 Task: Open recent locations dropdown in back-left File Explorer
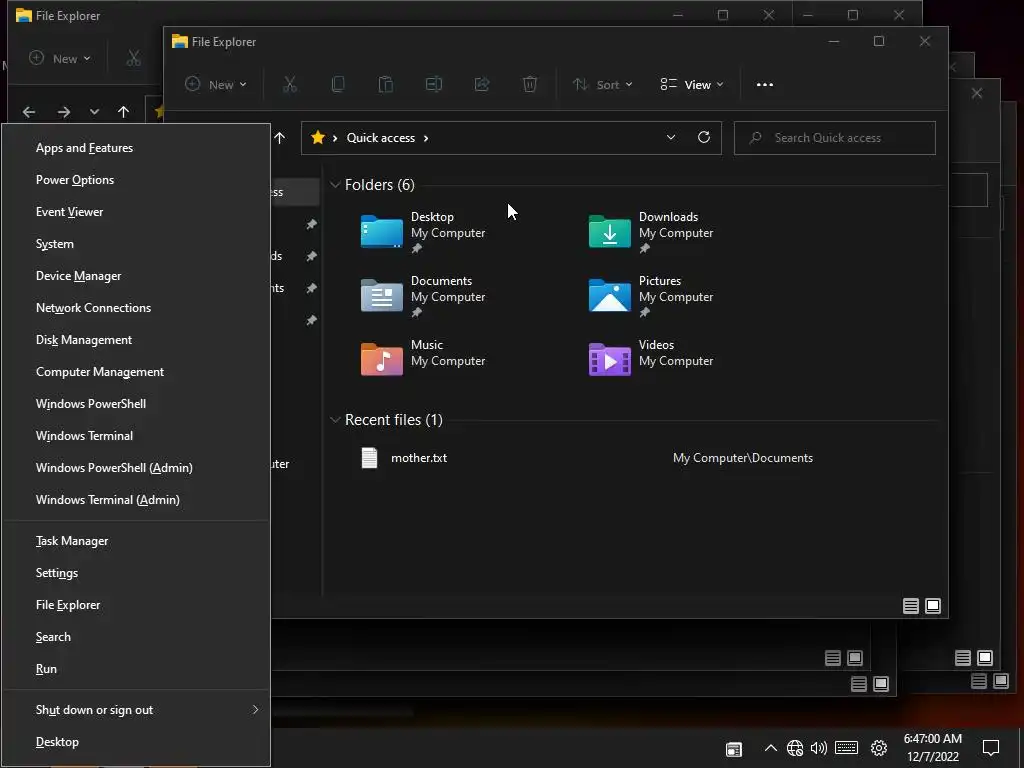coord(94,112)
